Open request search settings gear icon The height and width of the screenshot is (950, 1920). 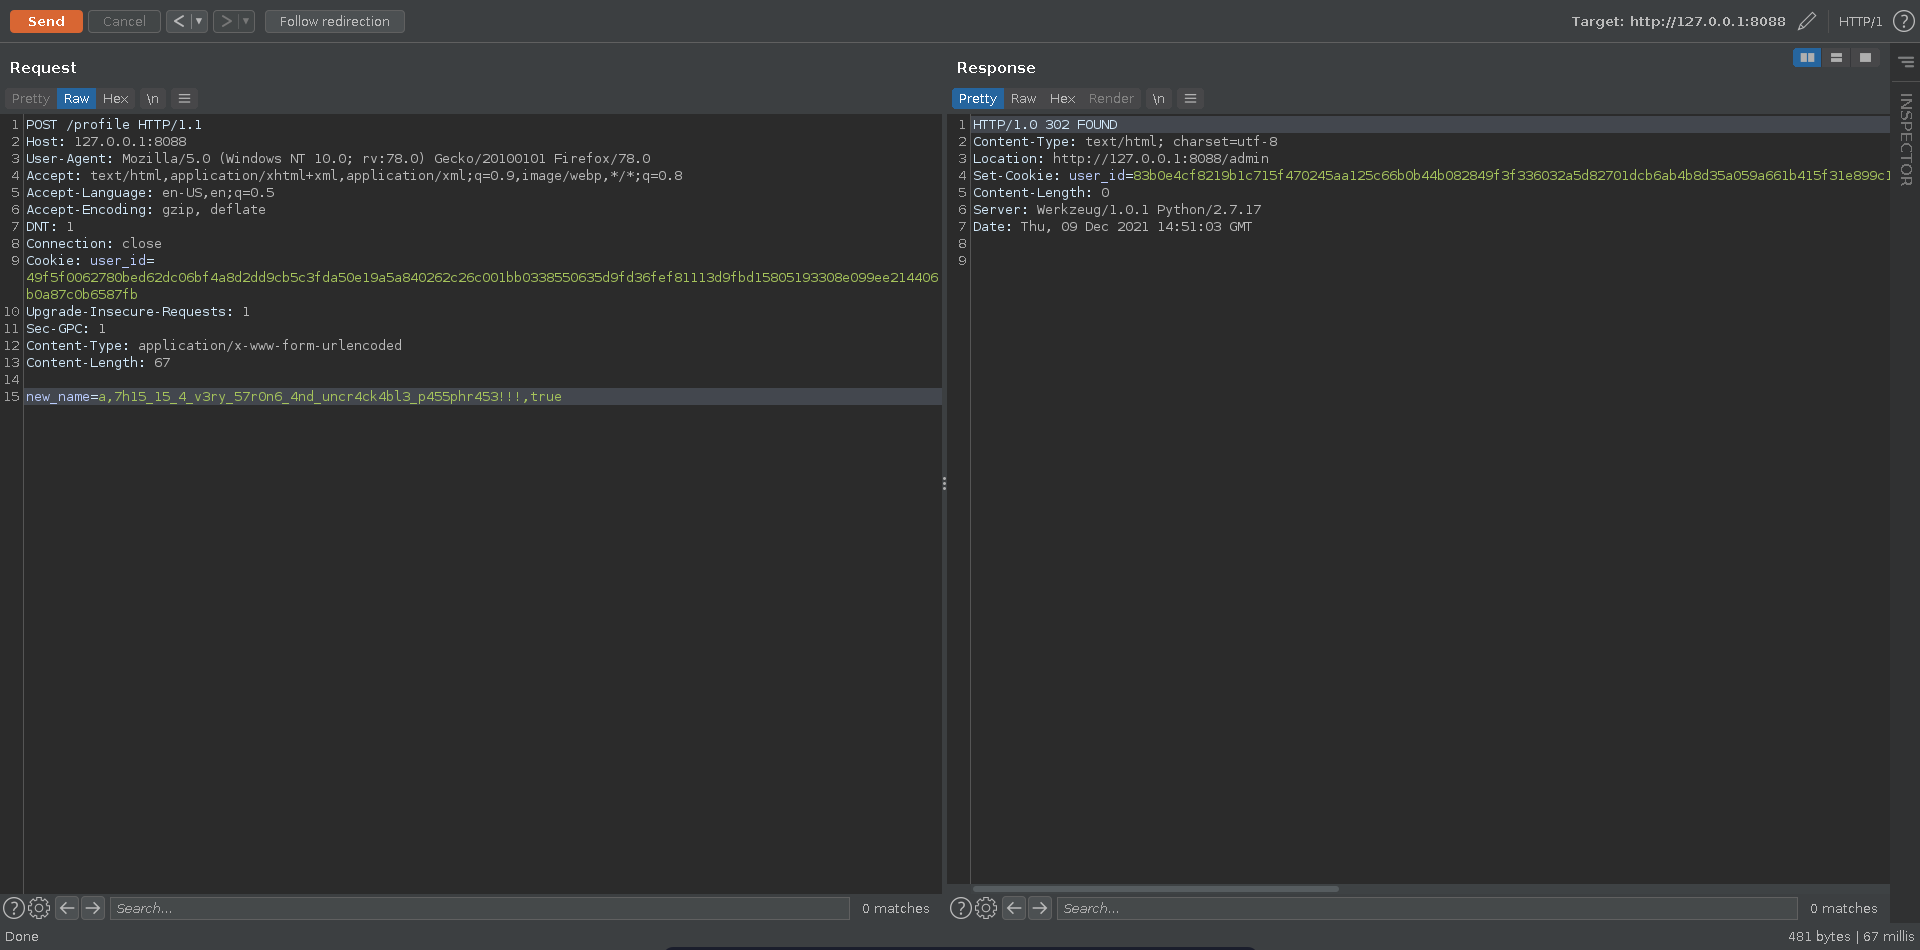point(39,908)
